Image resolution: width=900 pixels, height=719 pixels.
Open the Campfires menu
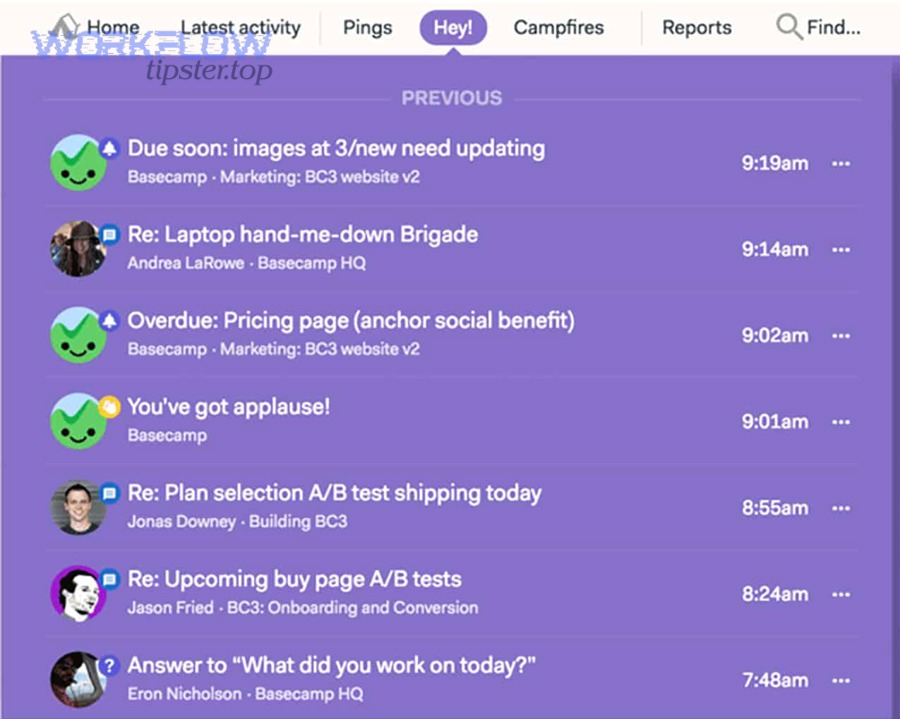click(558, 28)
